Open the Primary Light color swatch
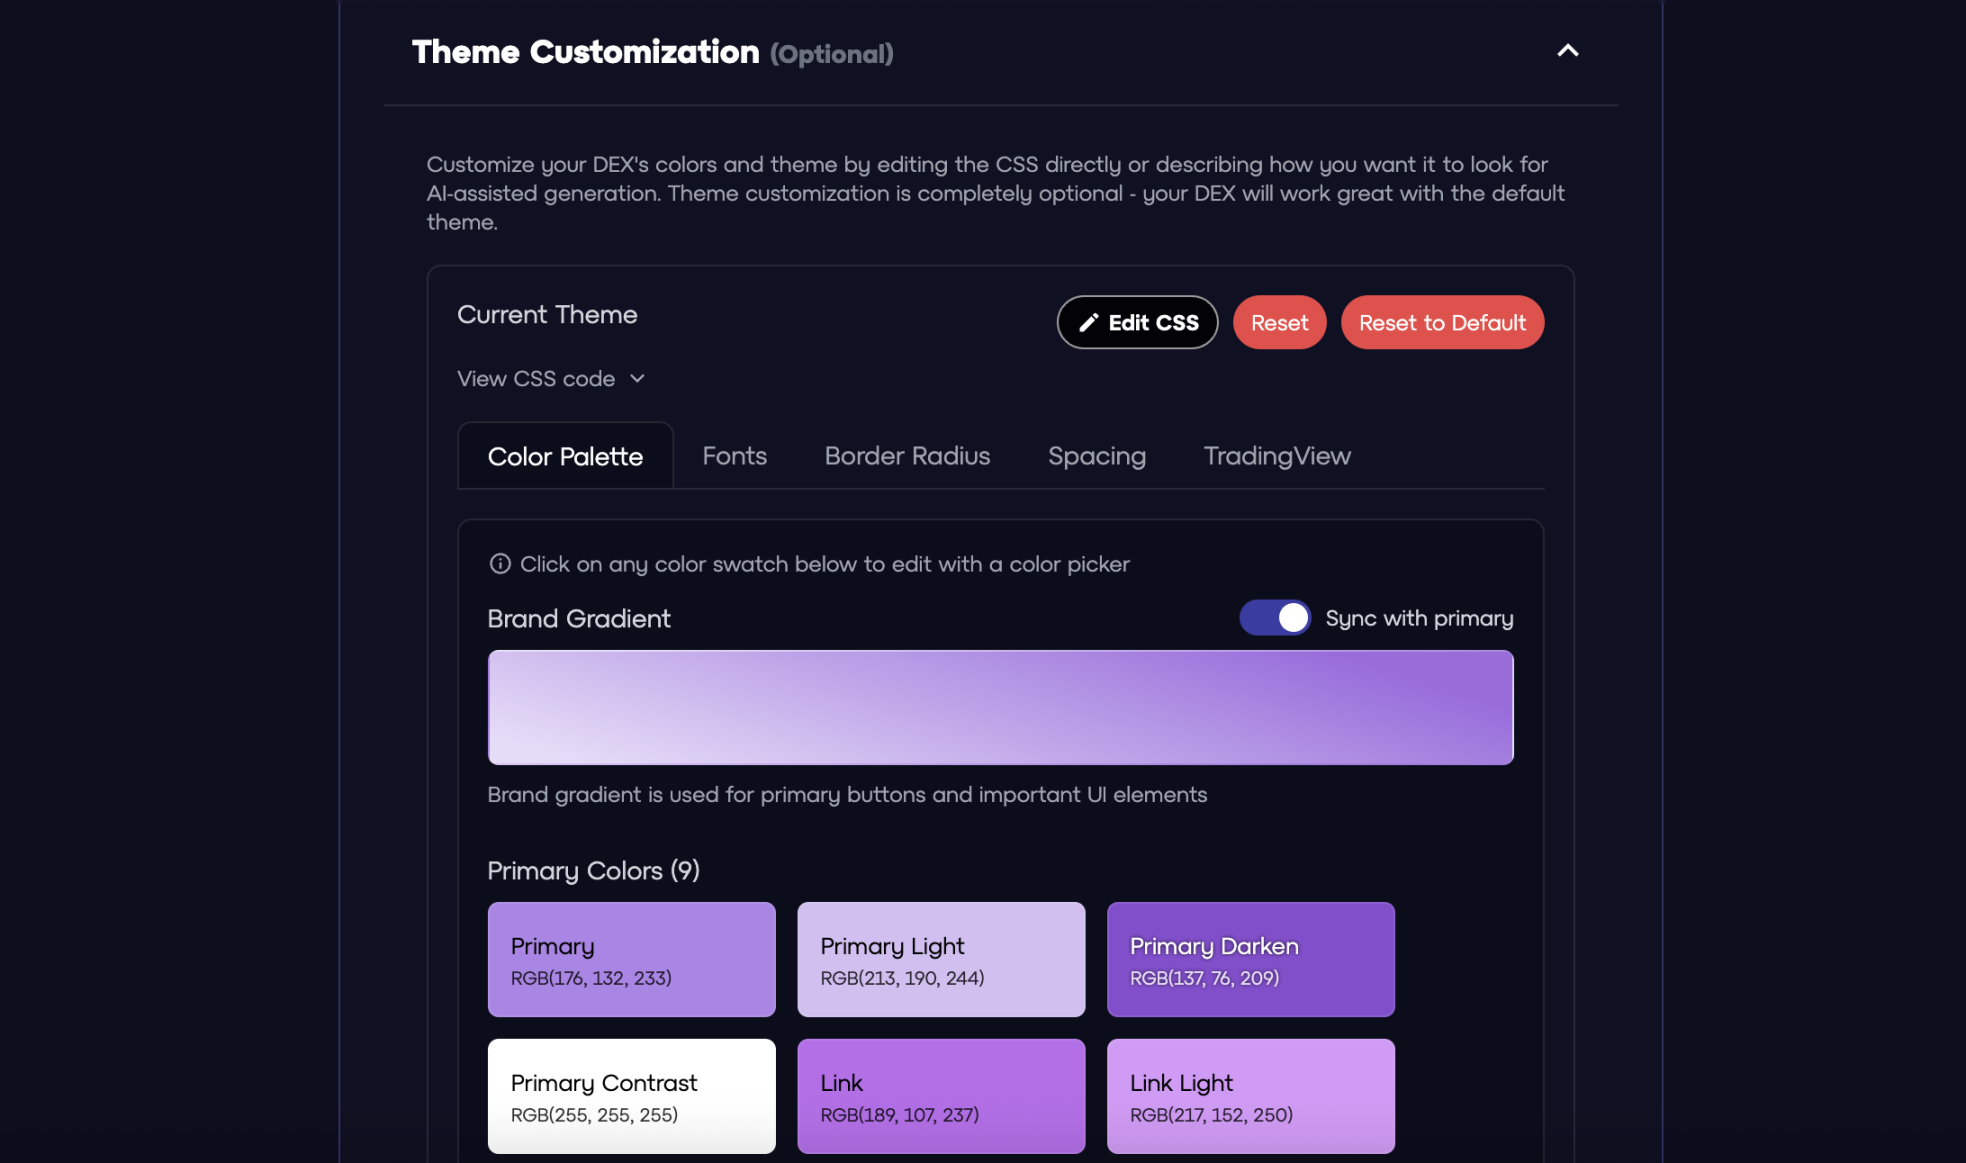Image resolution: width=1966 pixels, height=1163 pixels. (940, 960)
